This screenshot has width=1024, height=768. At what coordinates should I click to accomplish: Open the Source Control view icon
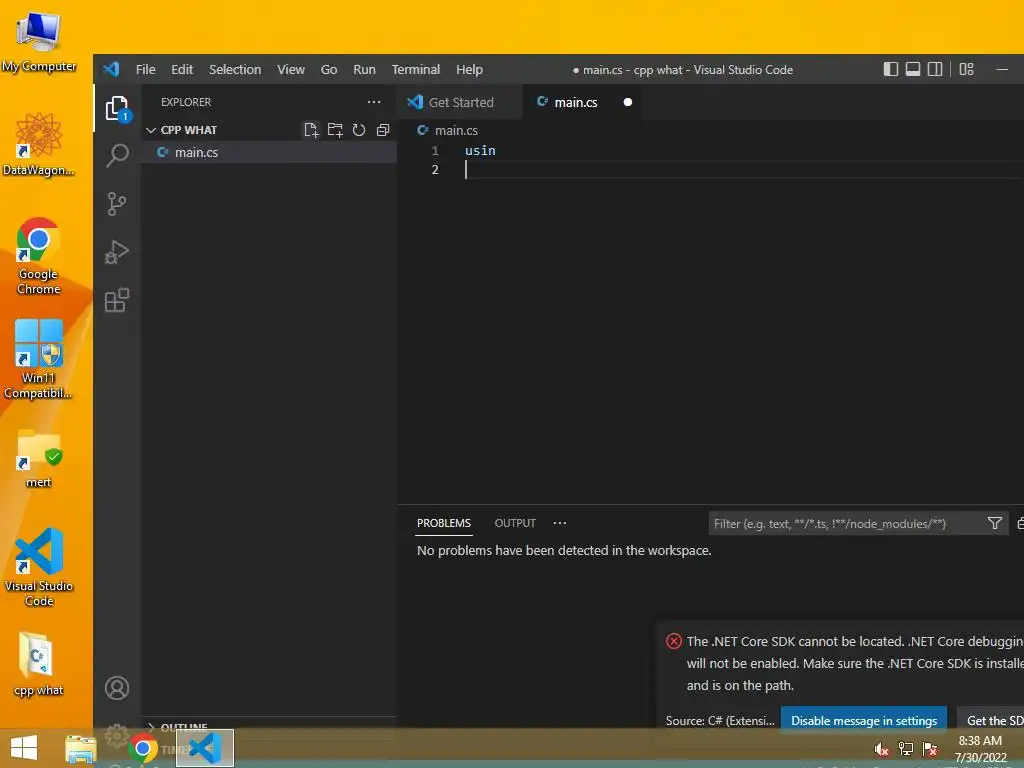[117, 204]
